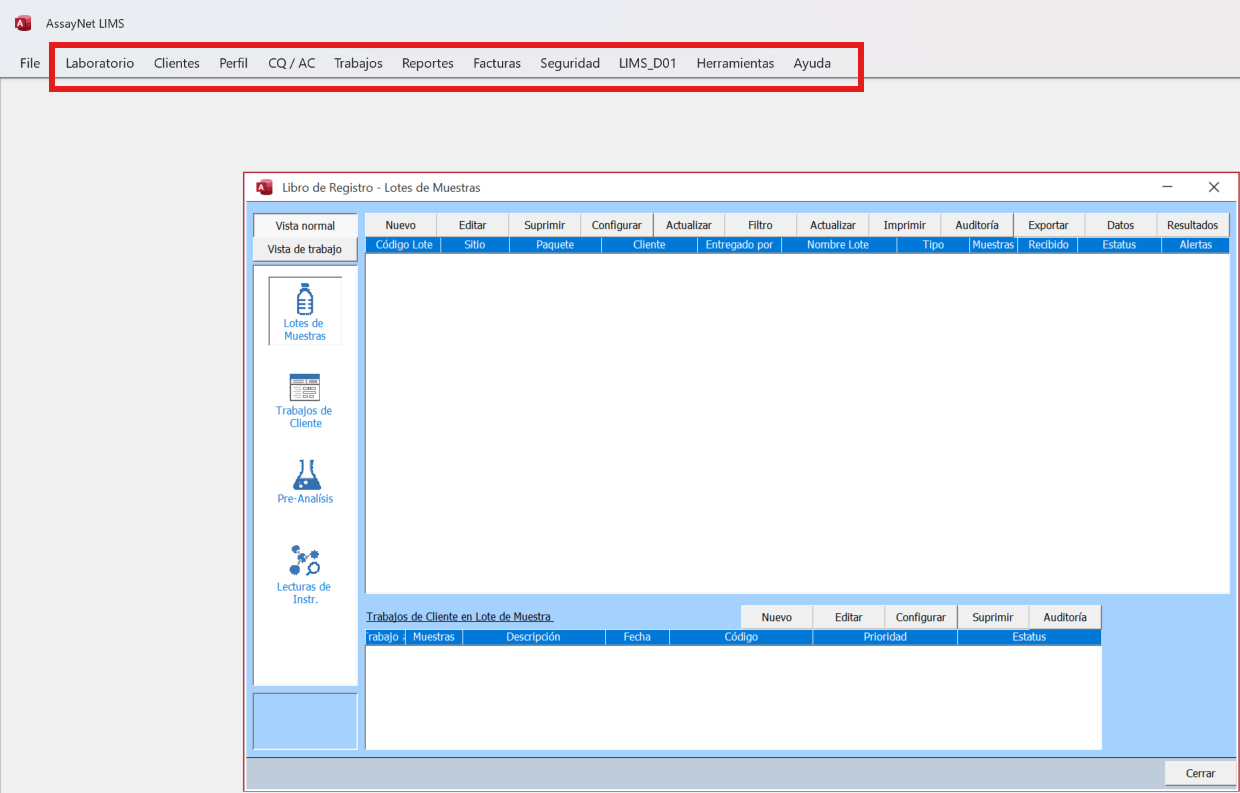
Task: Sort by the Alertas column header
Action: pos(1195,245)
